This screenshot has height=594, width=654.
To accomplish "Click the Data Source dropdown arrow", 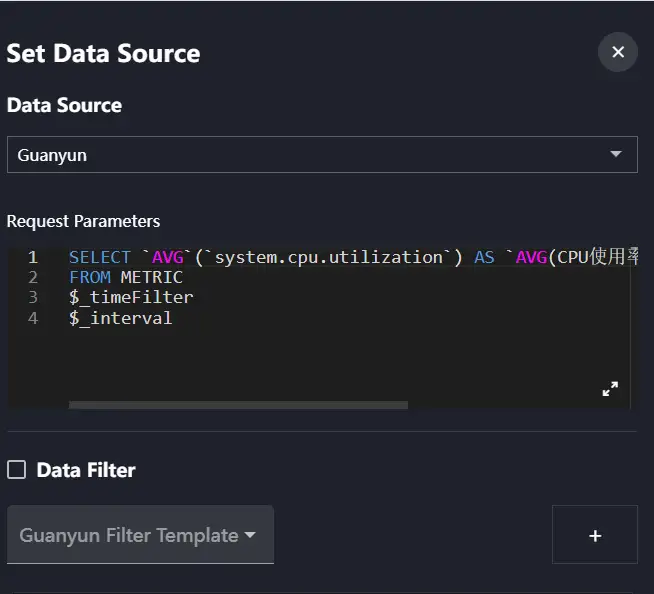I will [616, 155].
